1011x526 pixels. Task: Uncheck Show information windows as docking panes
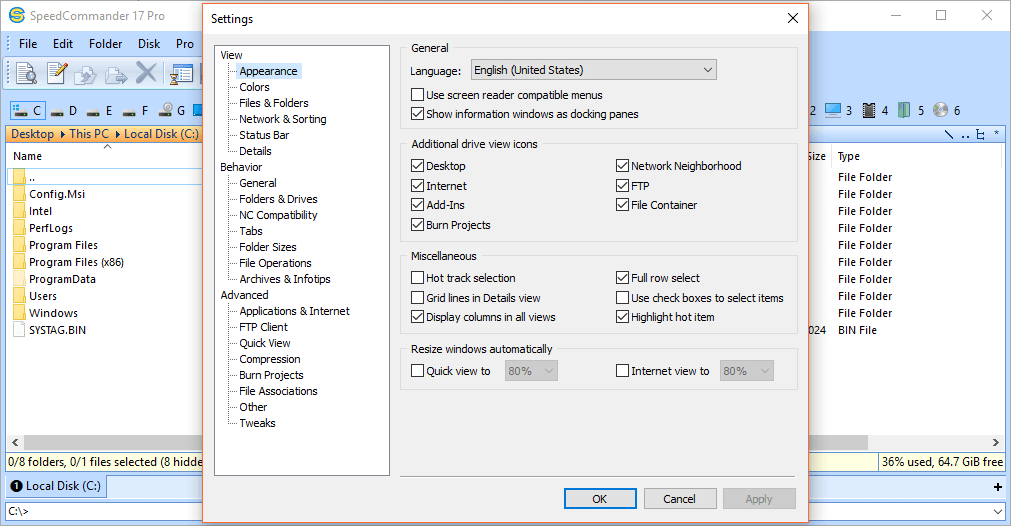click(x=417, y=113)
